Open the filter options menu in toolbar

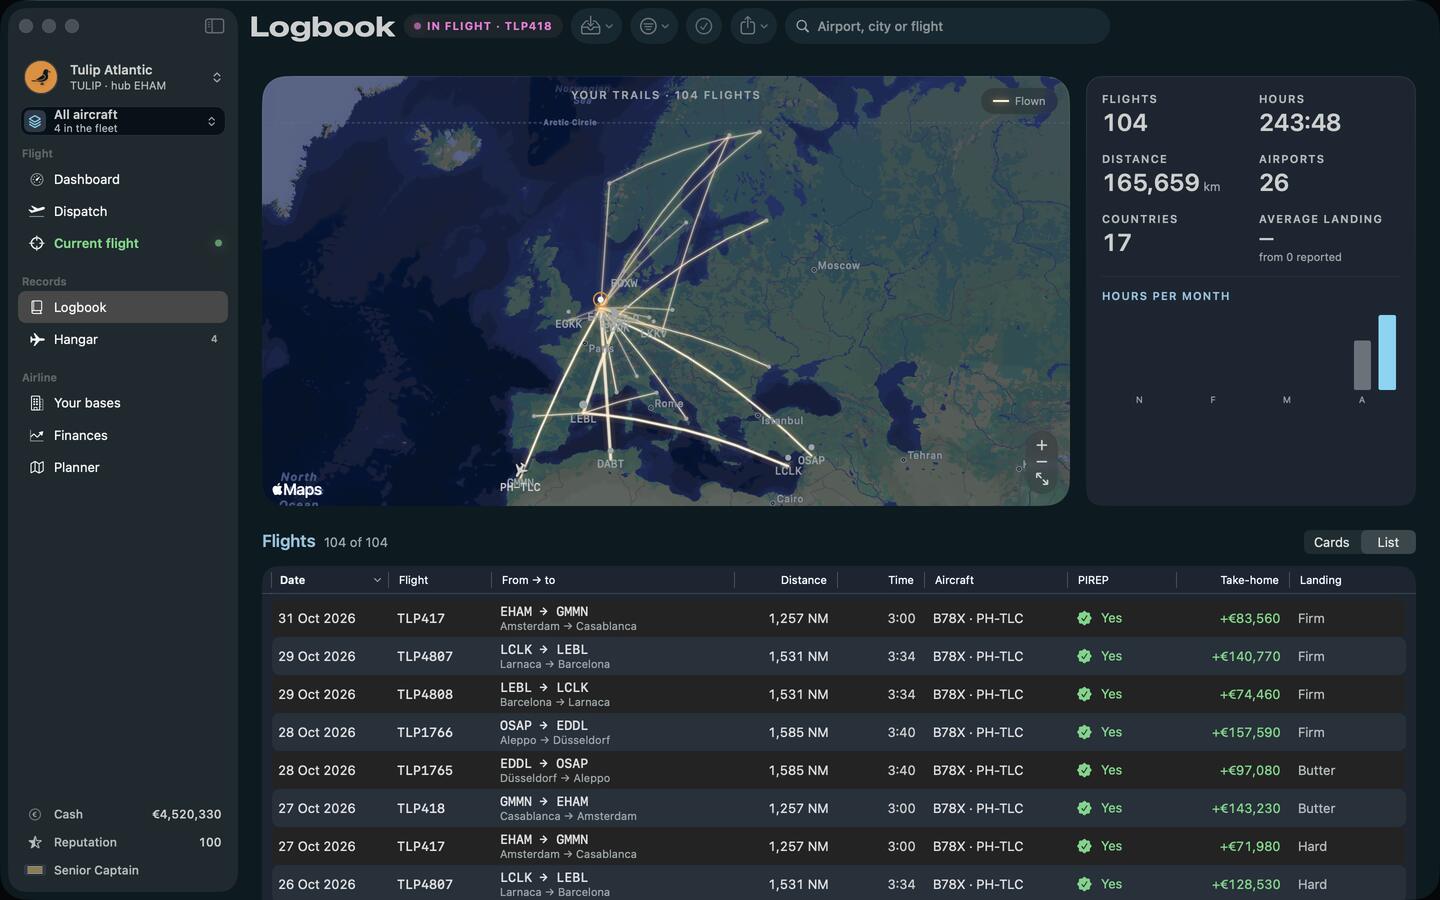[654, 26]
